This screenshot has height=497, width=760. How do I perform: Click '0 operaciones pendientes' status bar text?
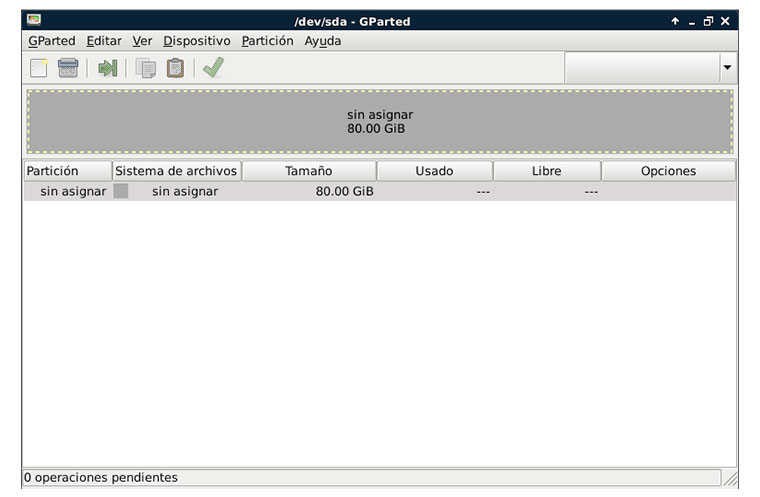(101, 478)
